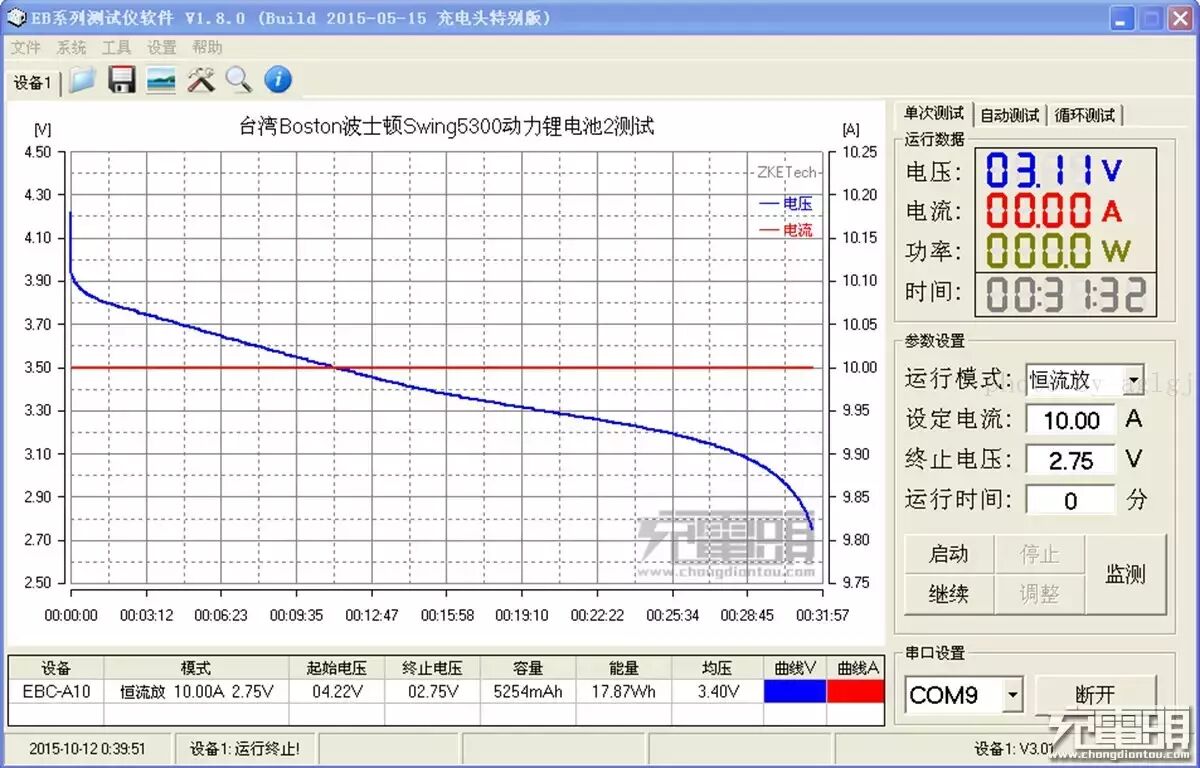
Task: Click the power readout 000.0 W
Action: click(x=1056, y=251)
